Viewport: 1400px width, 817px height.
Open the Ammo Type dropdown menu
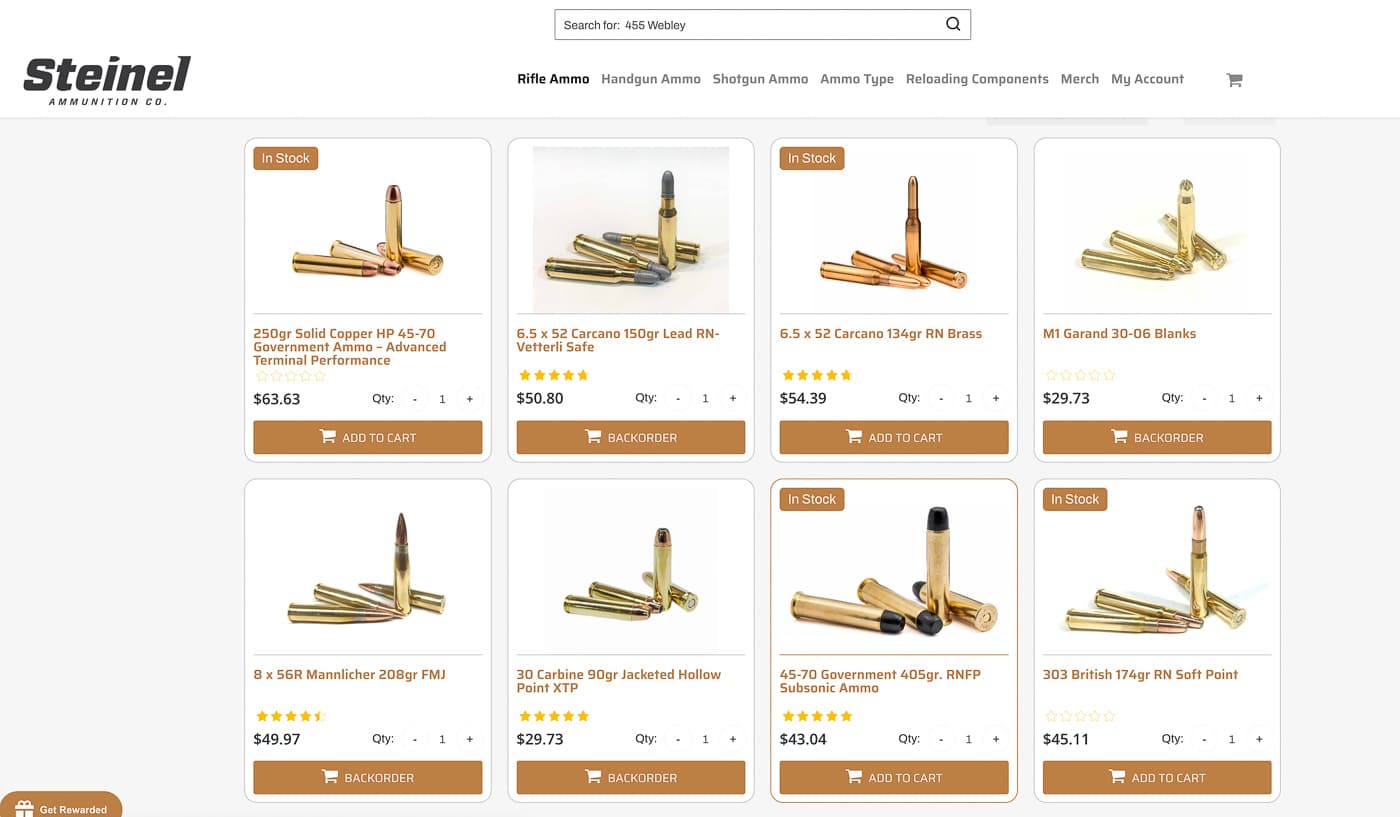tap(856, 79)
